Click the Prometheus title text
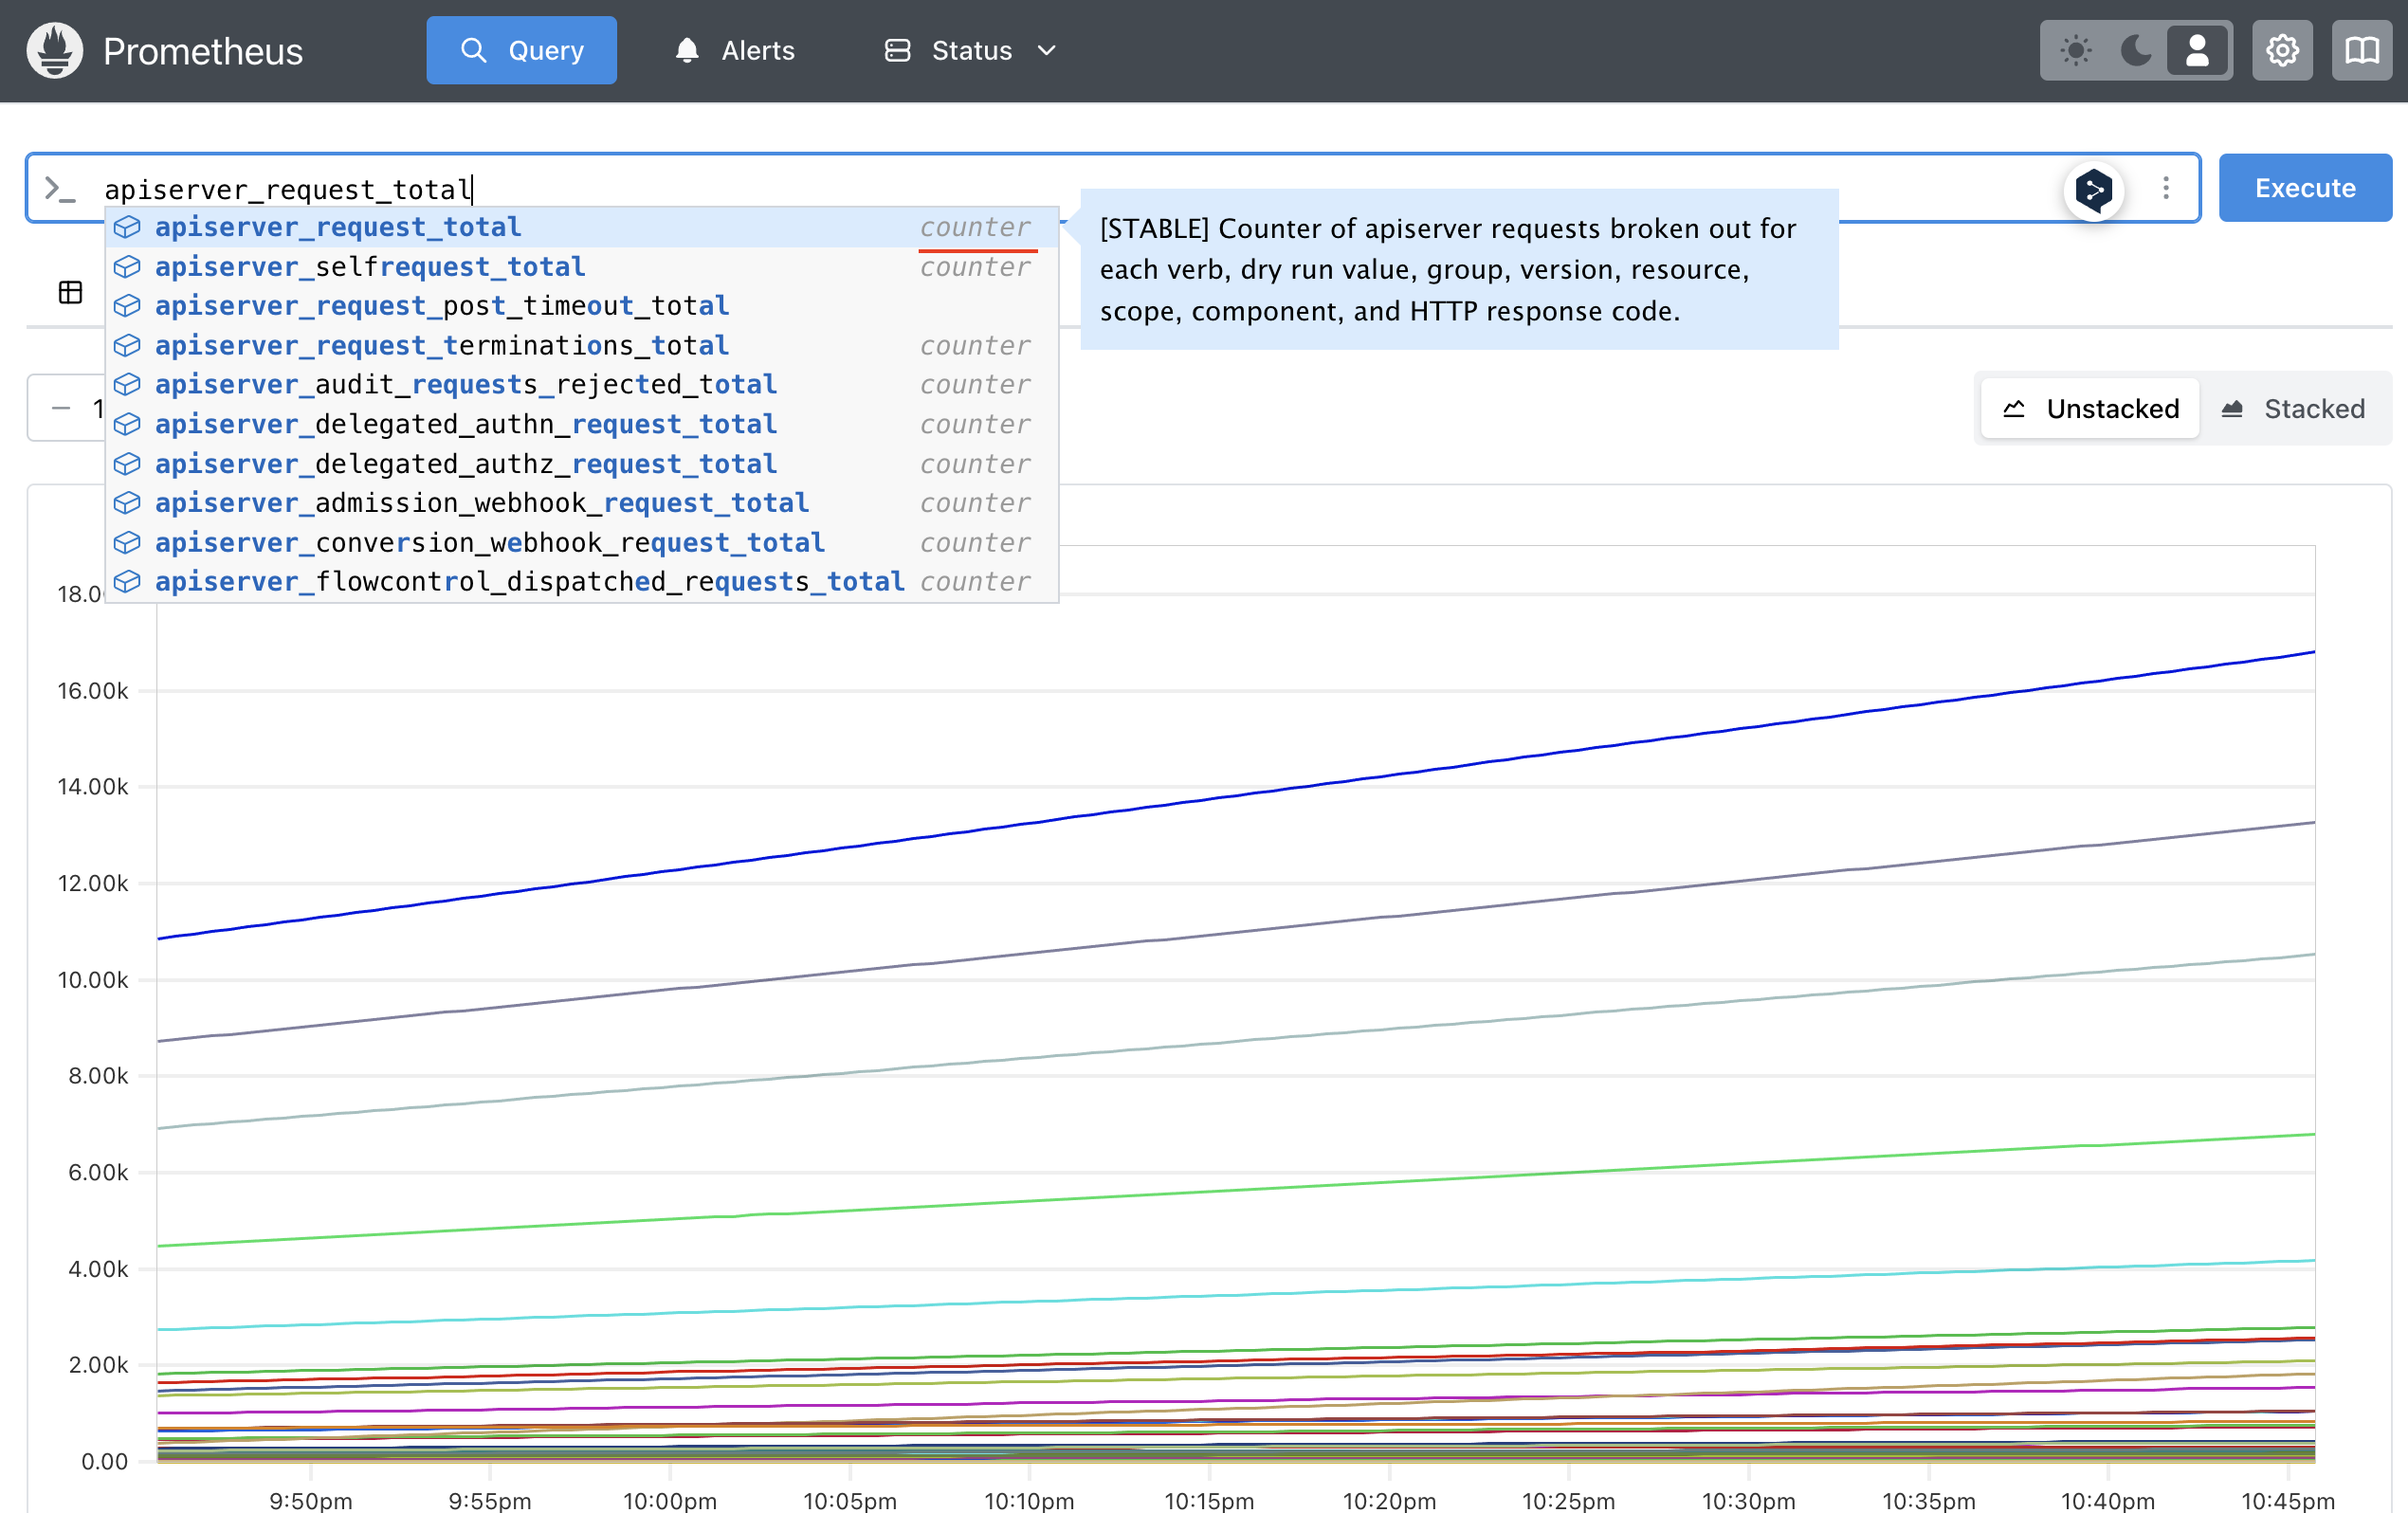Viewport: 2408px width, 1513px height. click(203, 51)
